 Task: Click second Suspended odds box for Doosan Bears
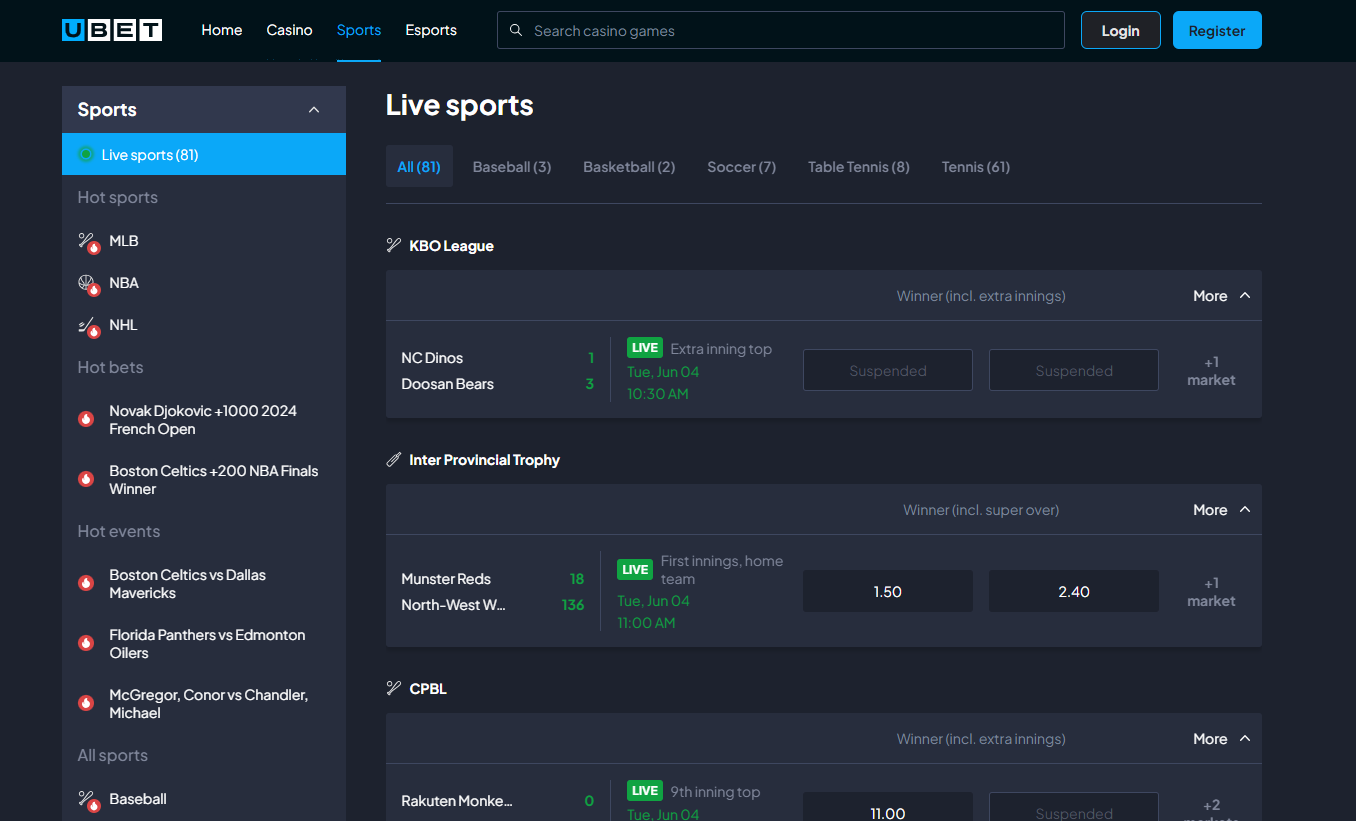click(x=1074, y=370)
